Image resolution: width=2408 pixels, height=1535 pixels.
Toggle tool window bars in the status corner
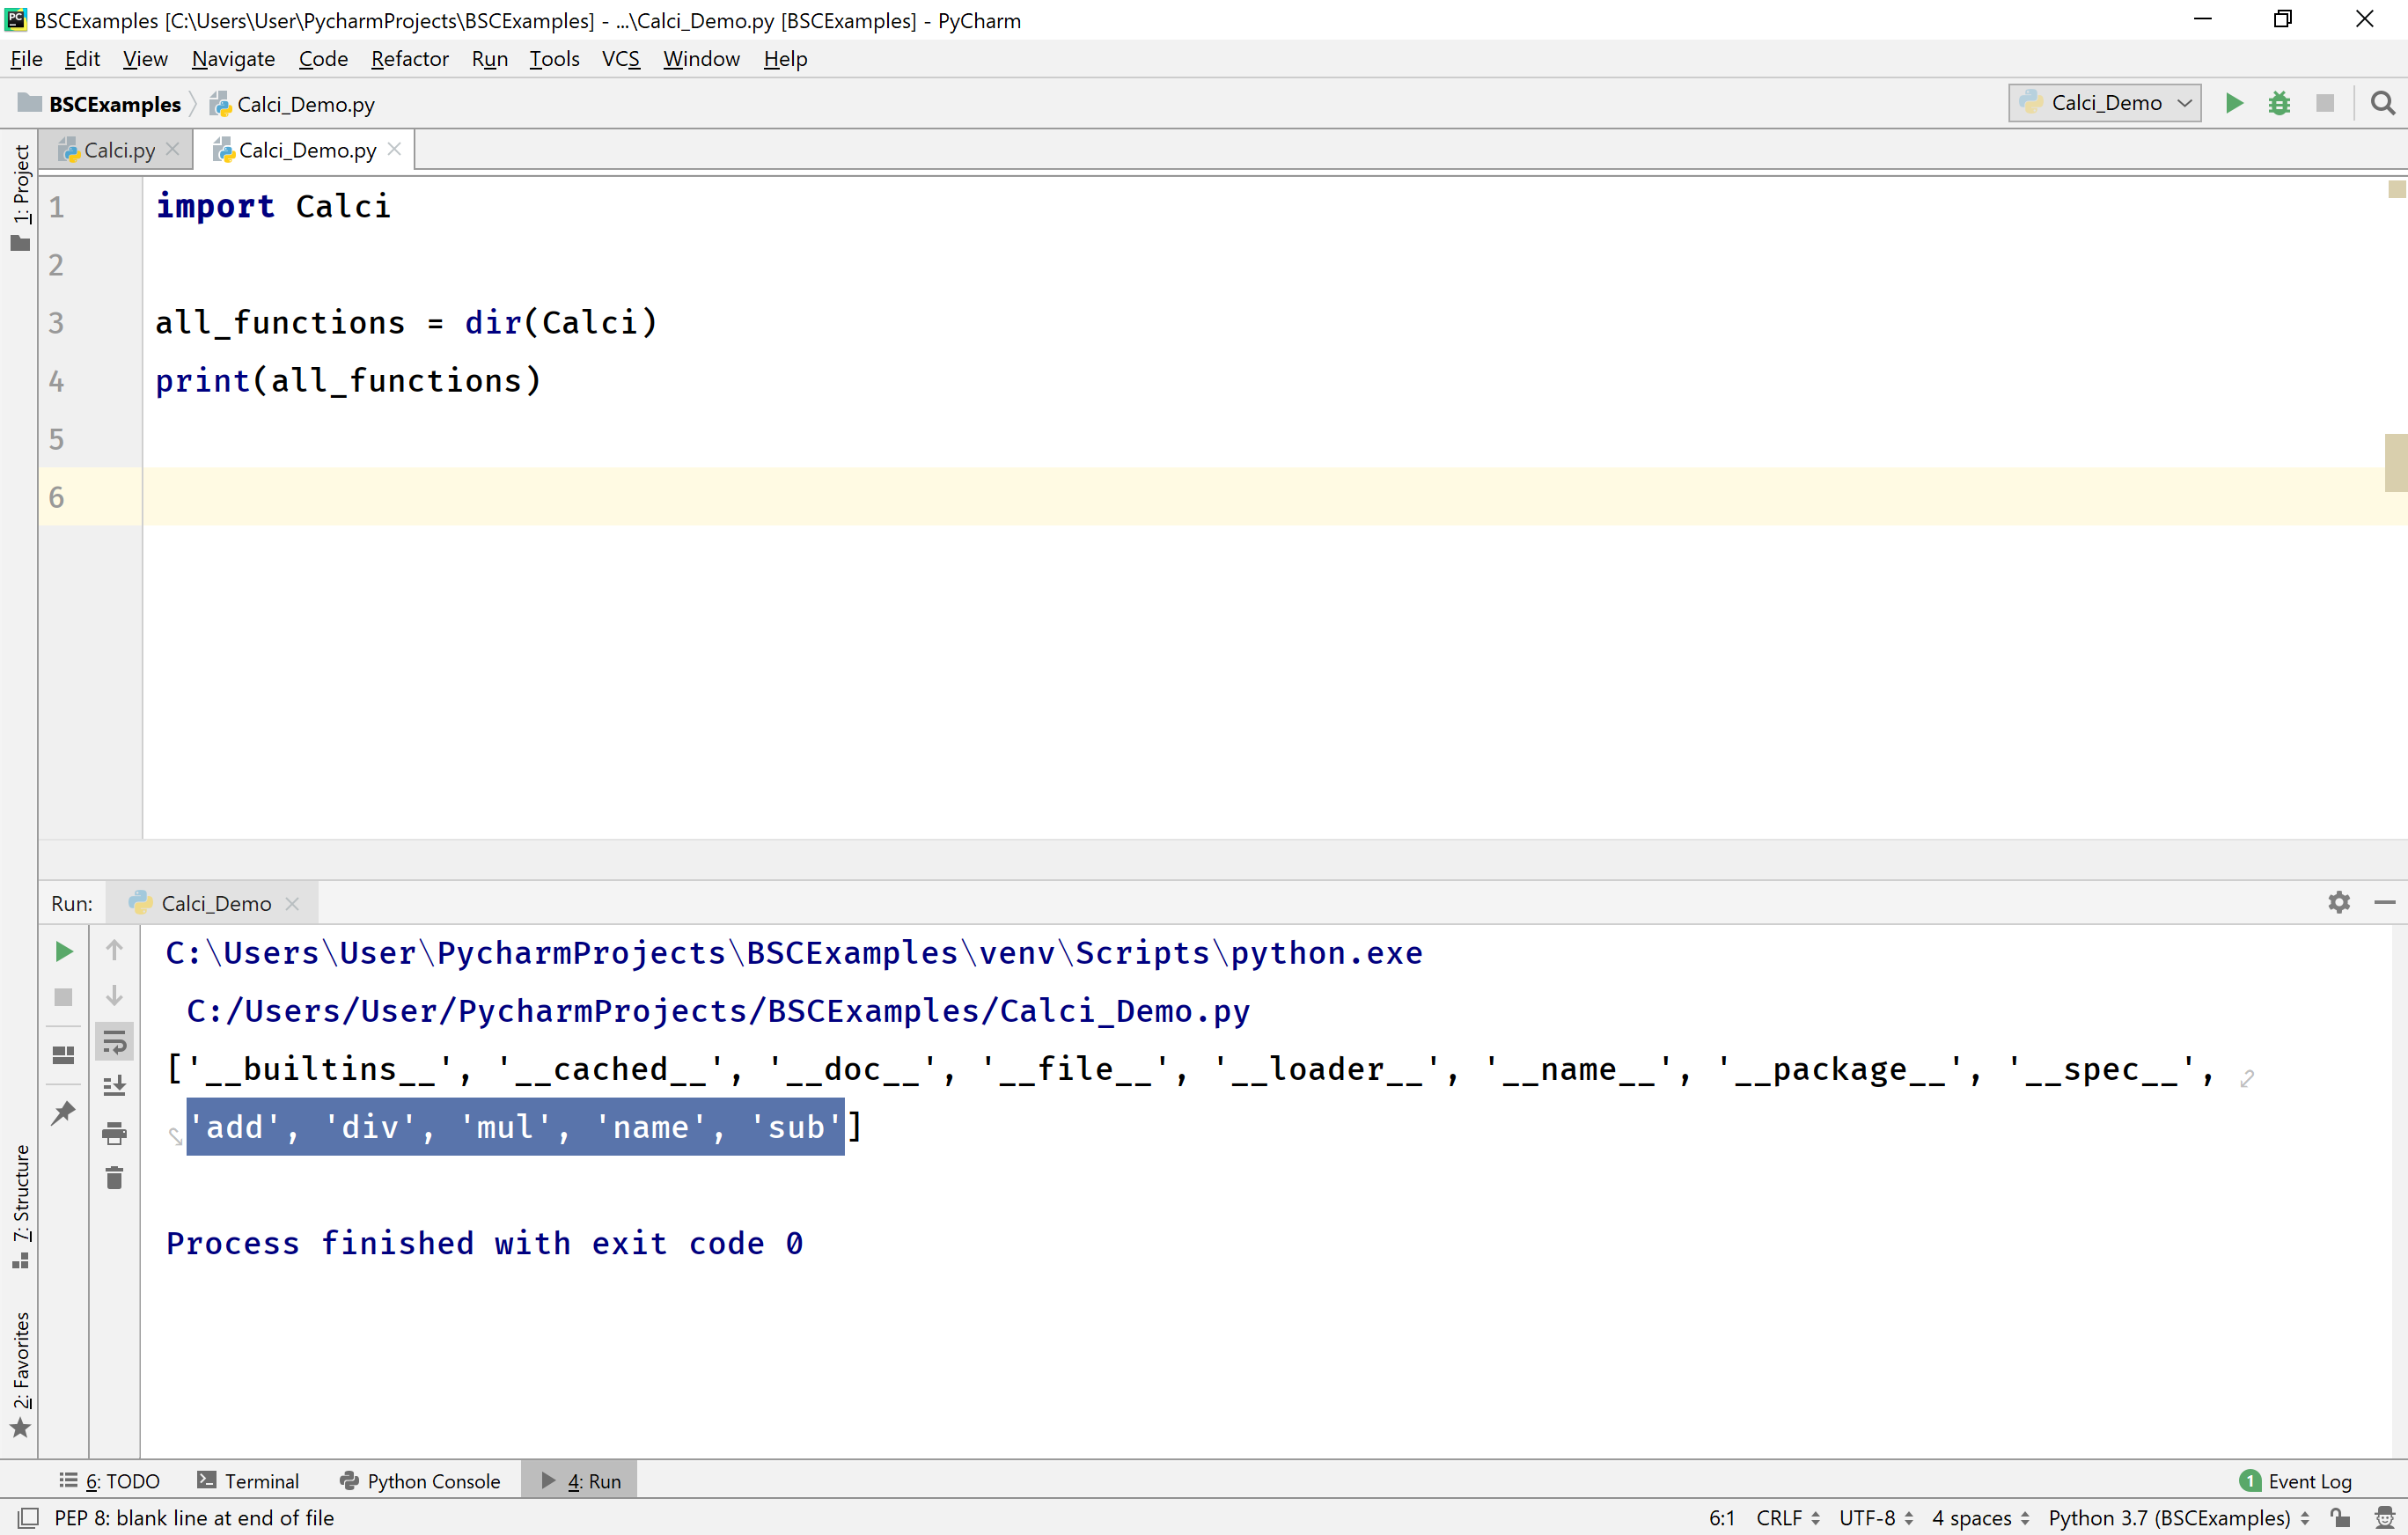point(28,1517)
